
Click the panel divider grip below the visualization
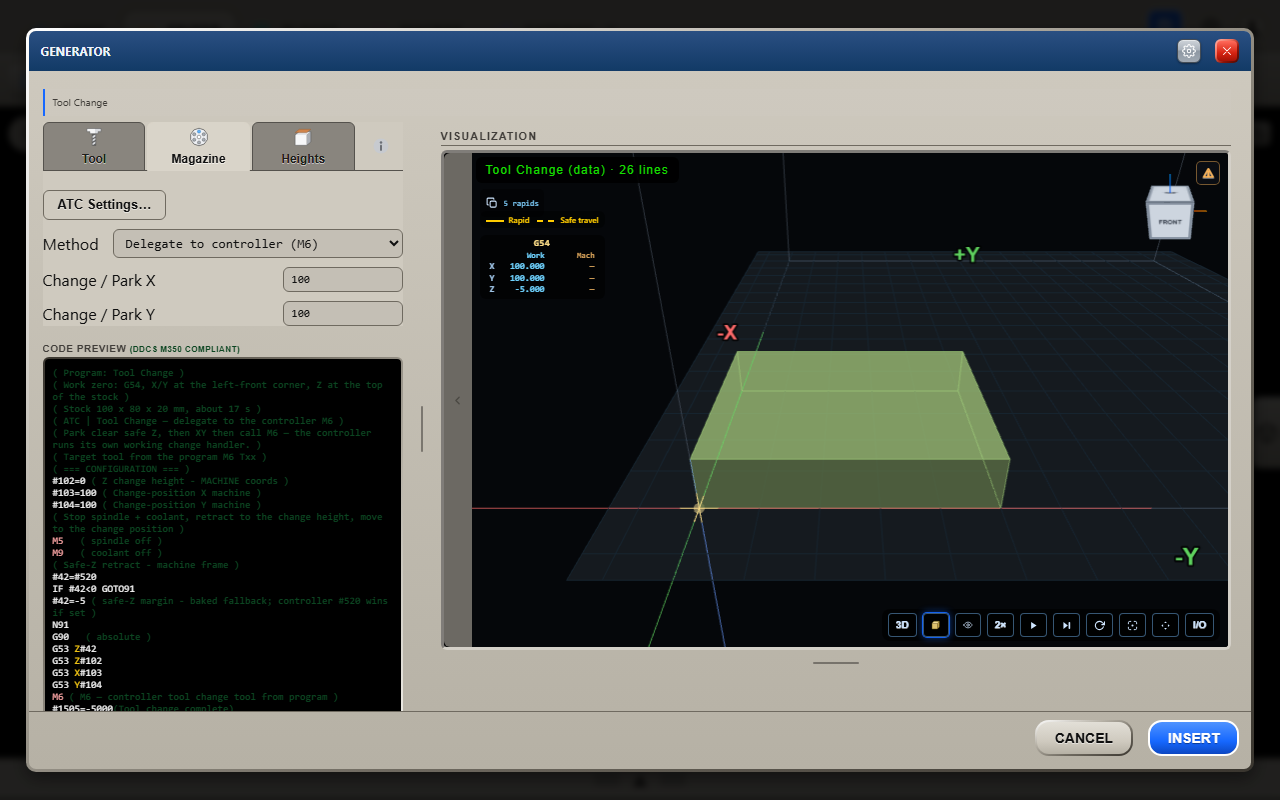836,662
